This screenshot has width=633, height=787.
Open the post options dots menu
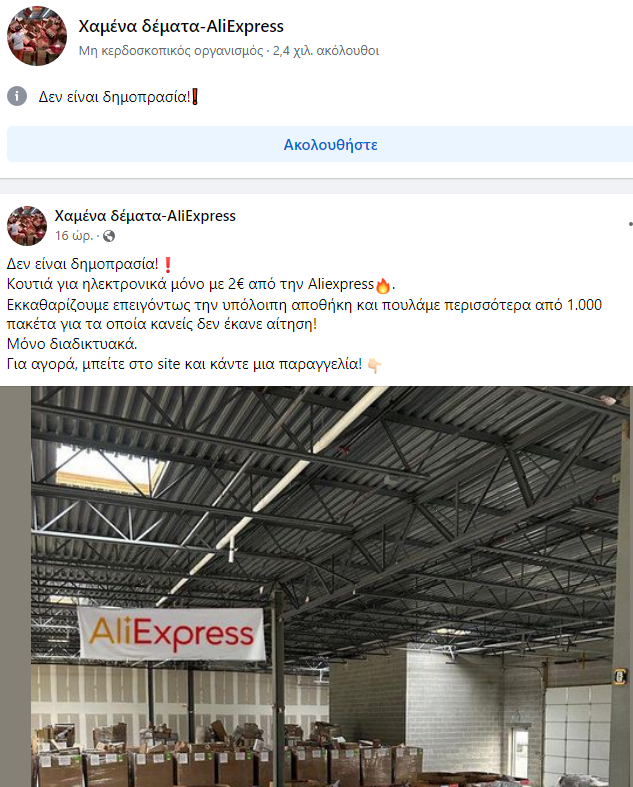630,224
